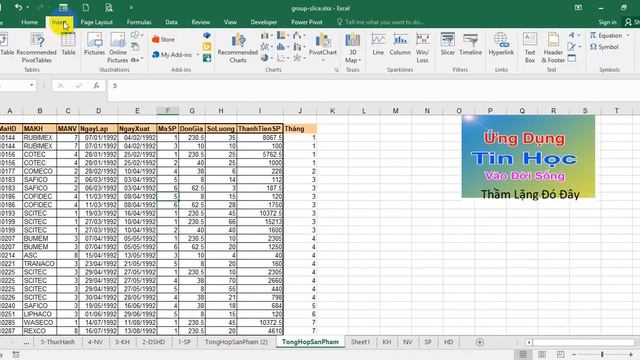The width and height of the screenshot is (640, 360).
Task: Insert an Equation
Action: pyautogui.click(x=606, y=36)
